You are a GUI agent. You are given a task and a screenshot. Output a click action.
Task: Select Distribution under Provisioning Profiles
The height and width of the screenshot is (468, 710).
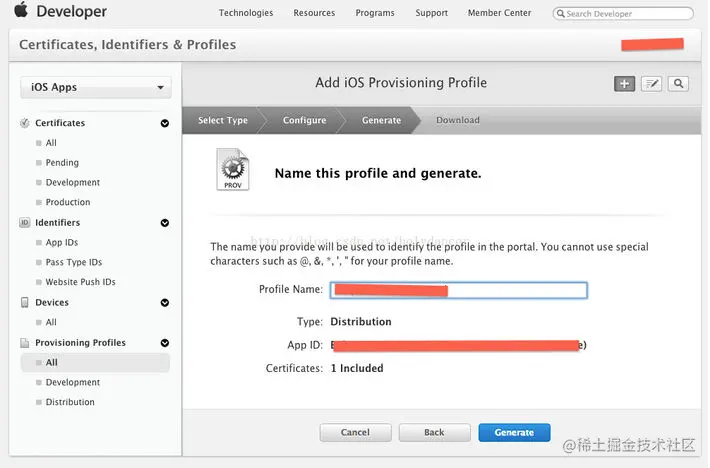pos(70,402)
